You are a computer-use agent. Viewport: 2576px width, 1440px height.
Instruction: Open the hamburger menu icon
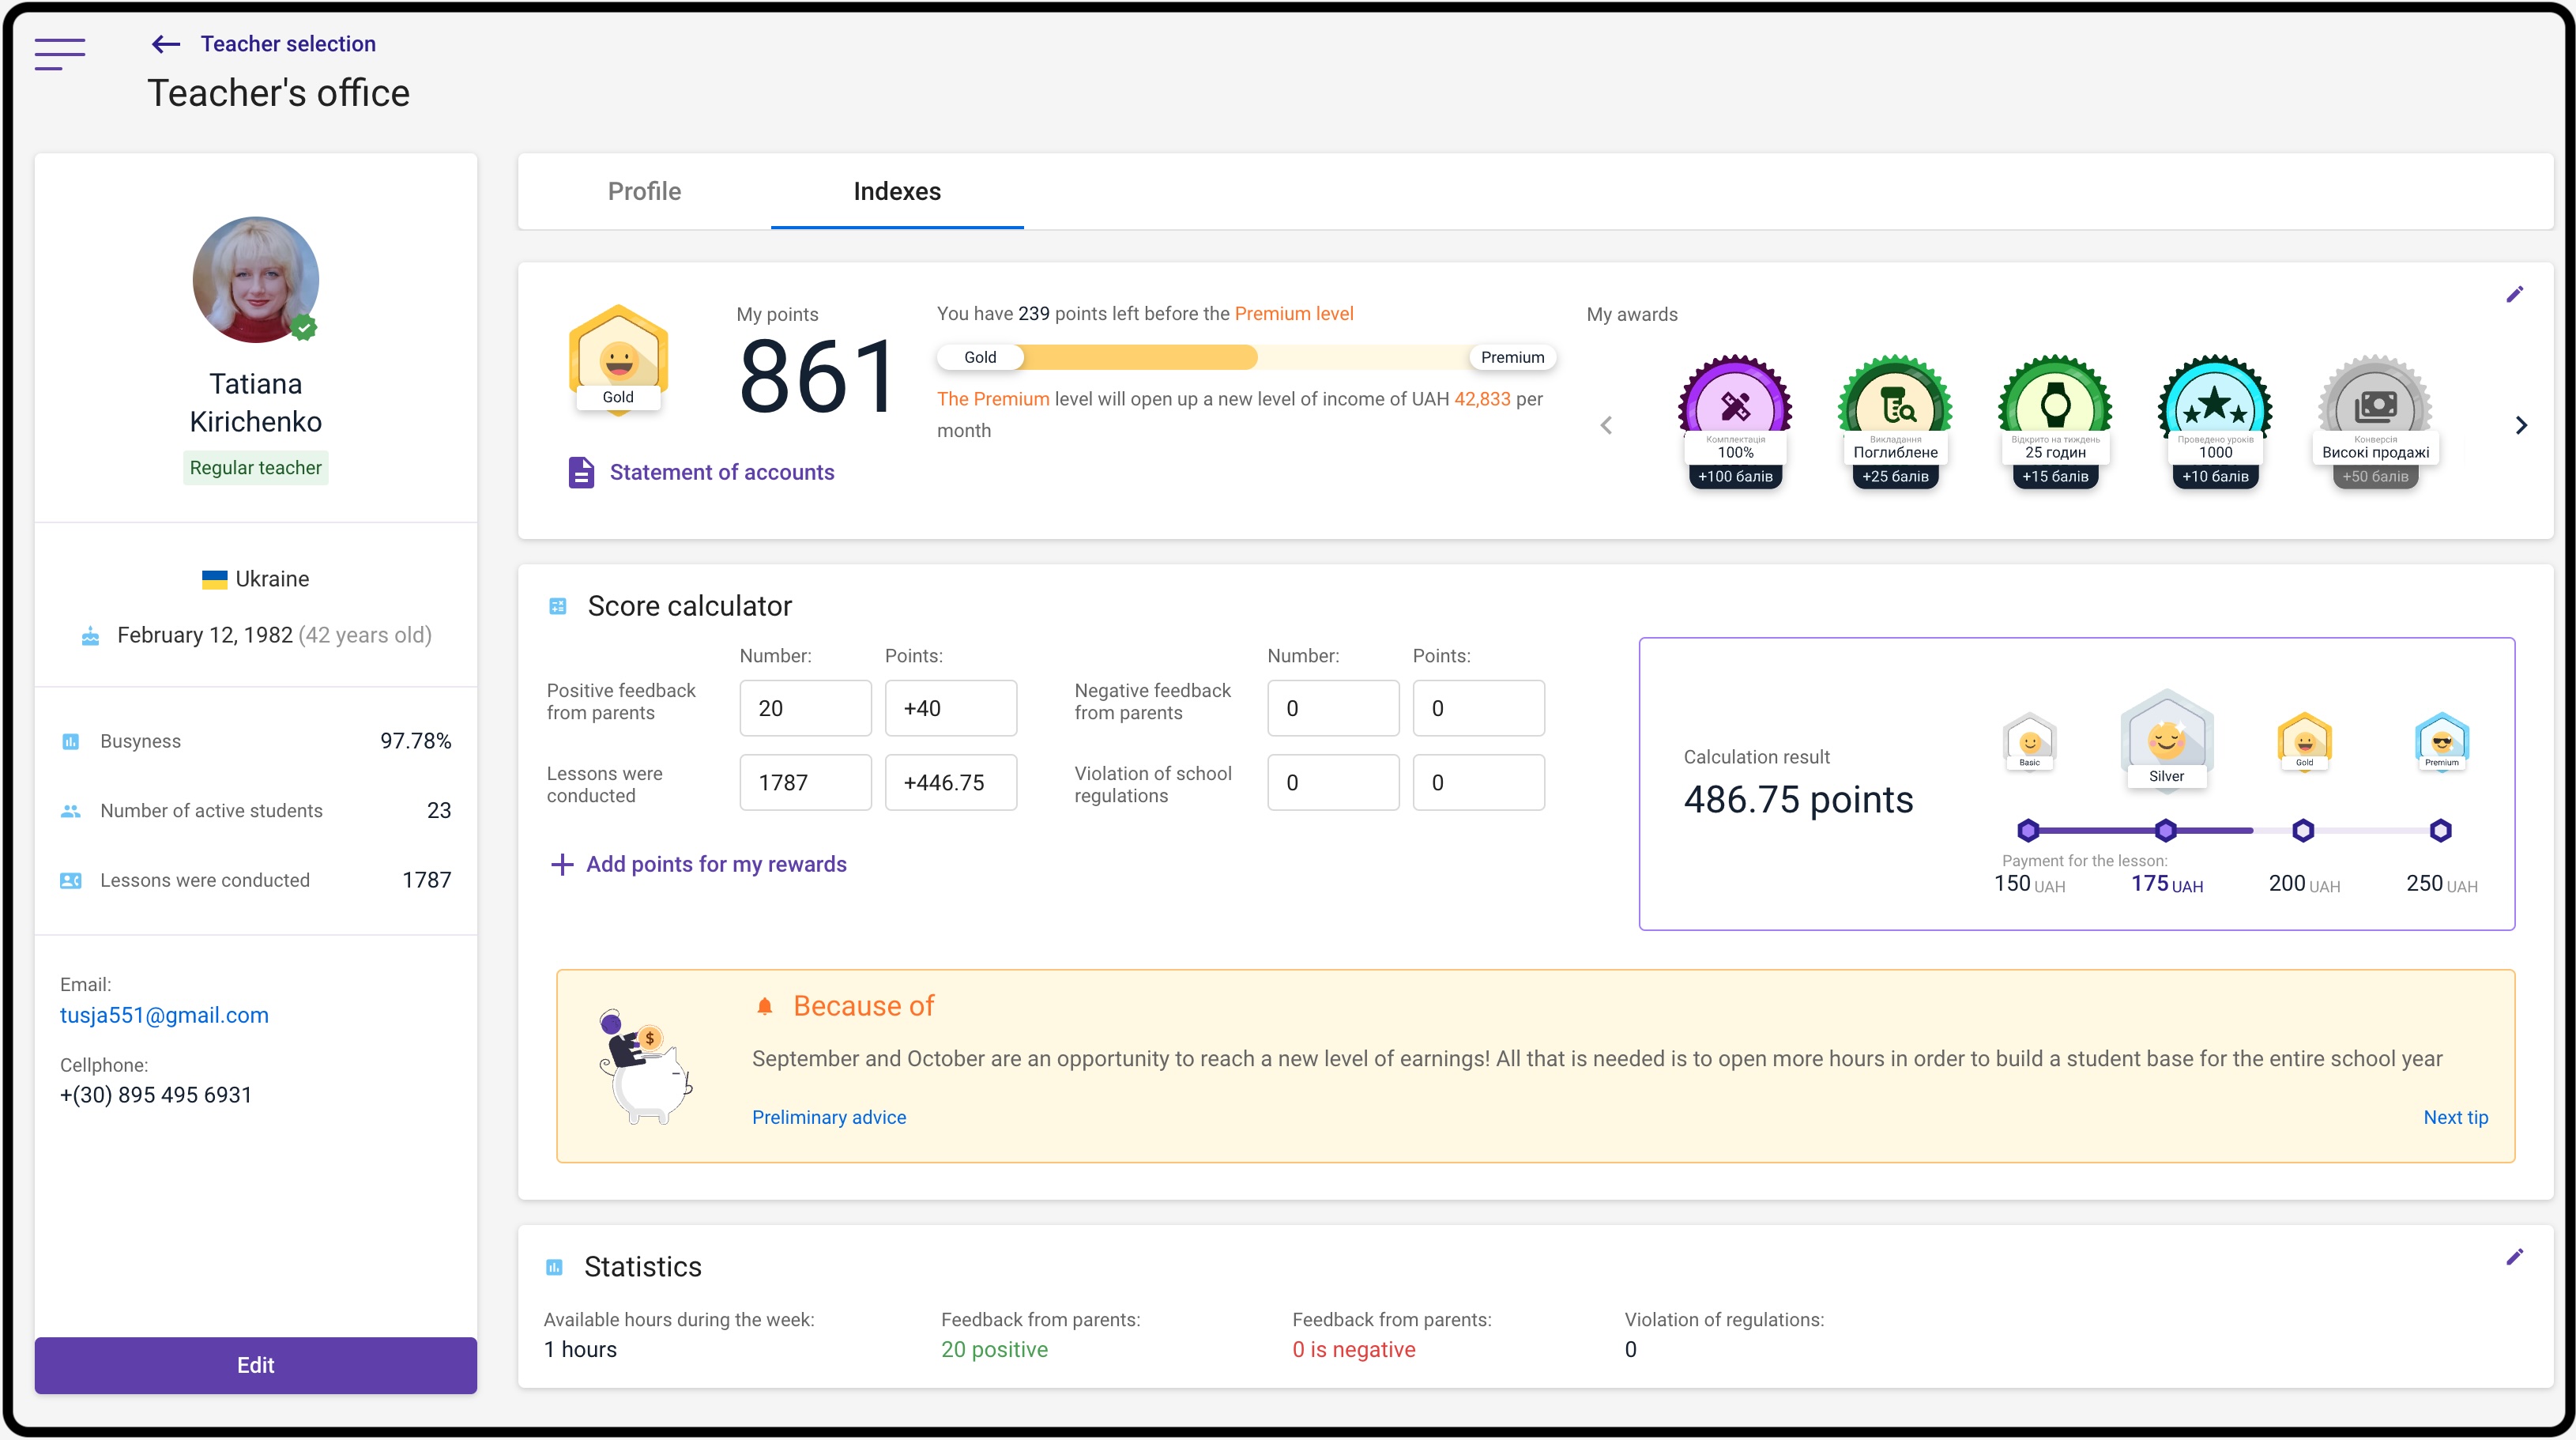60,53
